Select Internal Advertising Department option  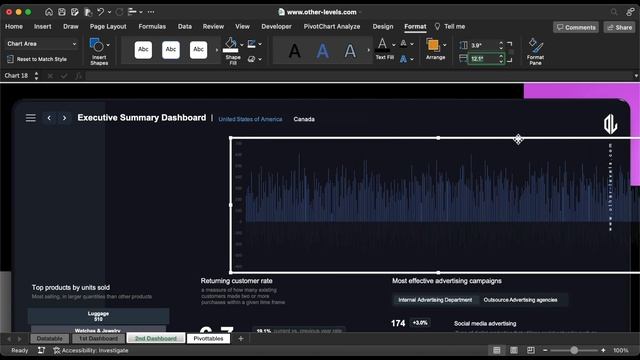point(435,300)
